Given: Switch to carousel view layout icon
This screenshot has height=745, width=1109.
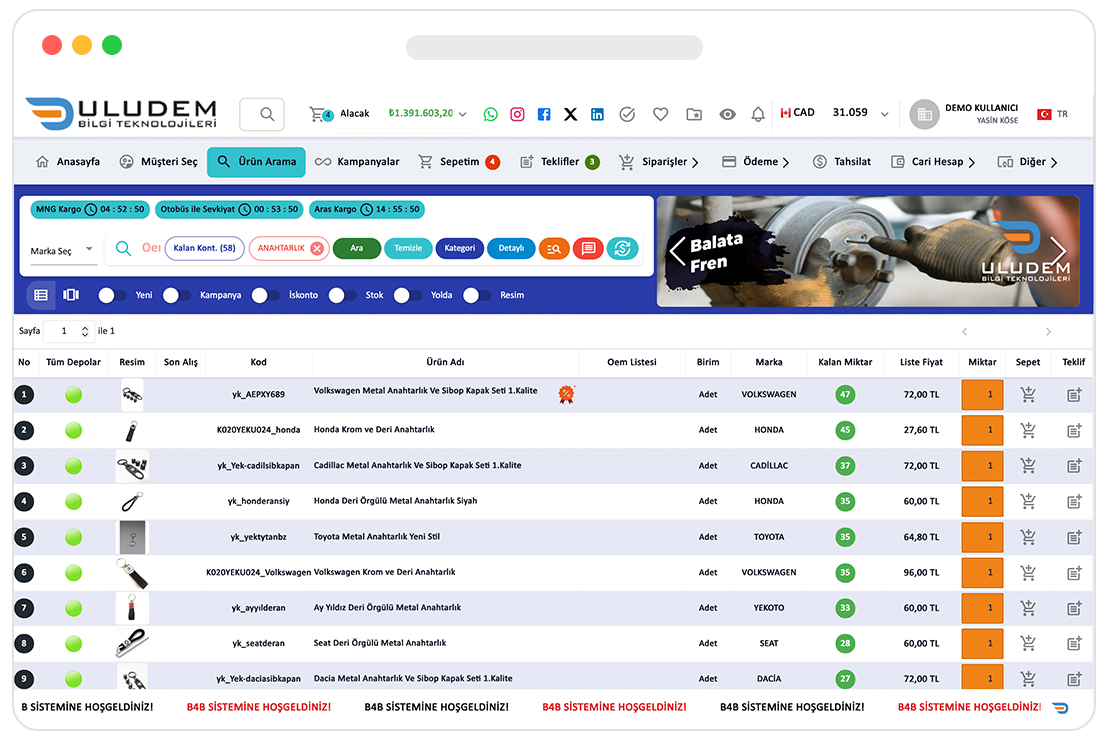Looking at the screenshot, I should [x=71, y=294].
